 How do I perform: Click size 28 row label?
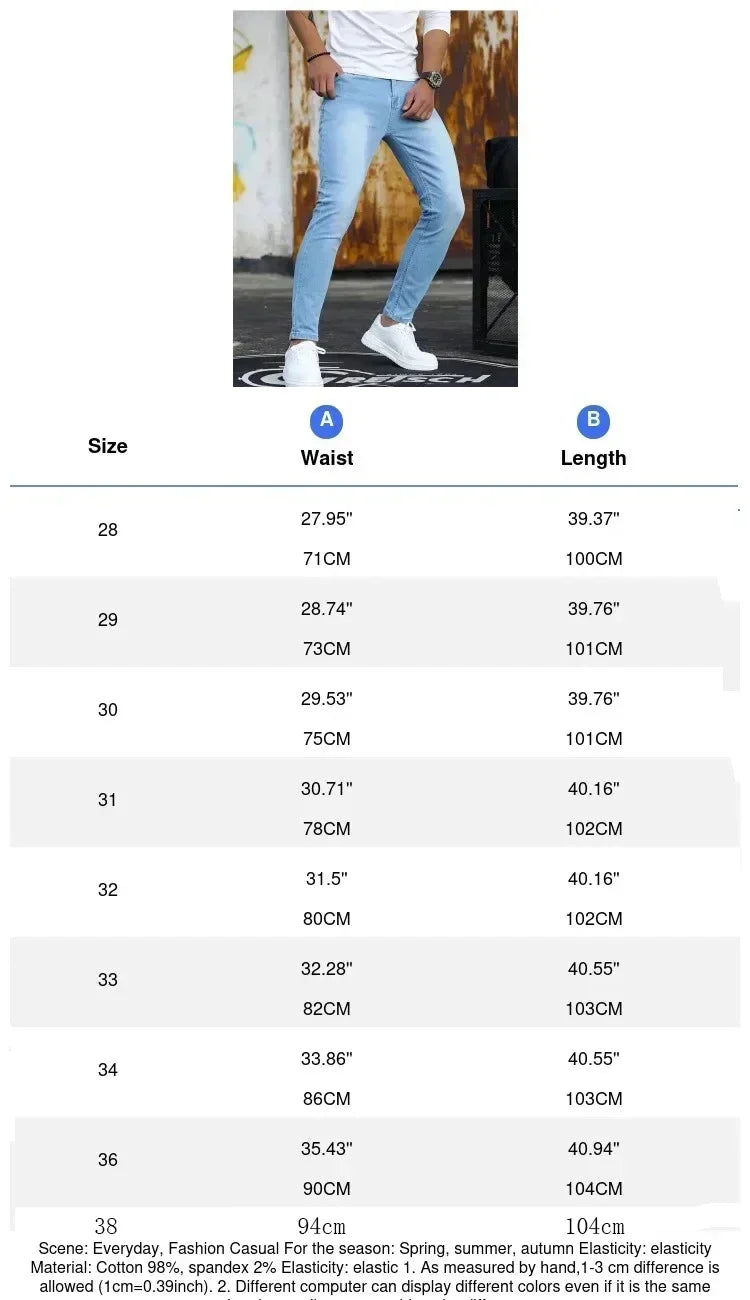click(108, 530)
